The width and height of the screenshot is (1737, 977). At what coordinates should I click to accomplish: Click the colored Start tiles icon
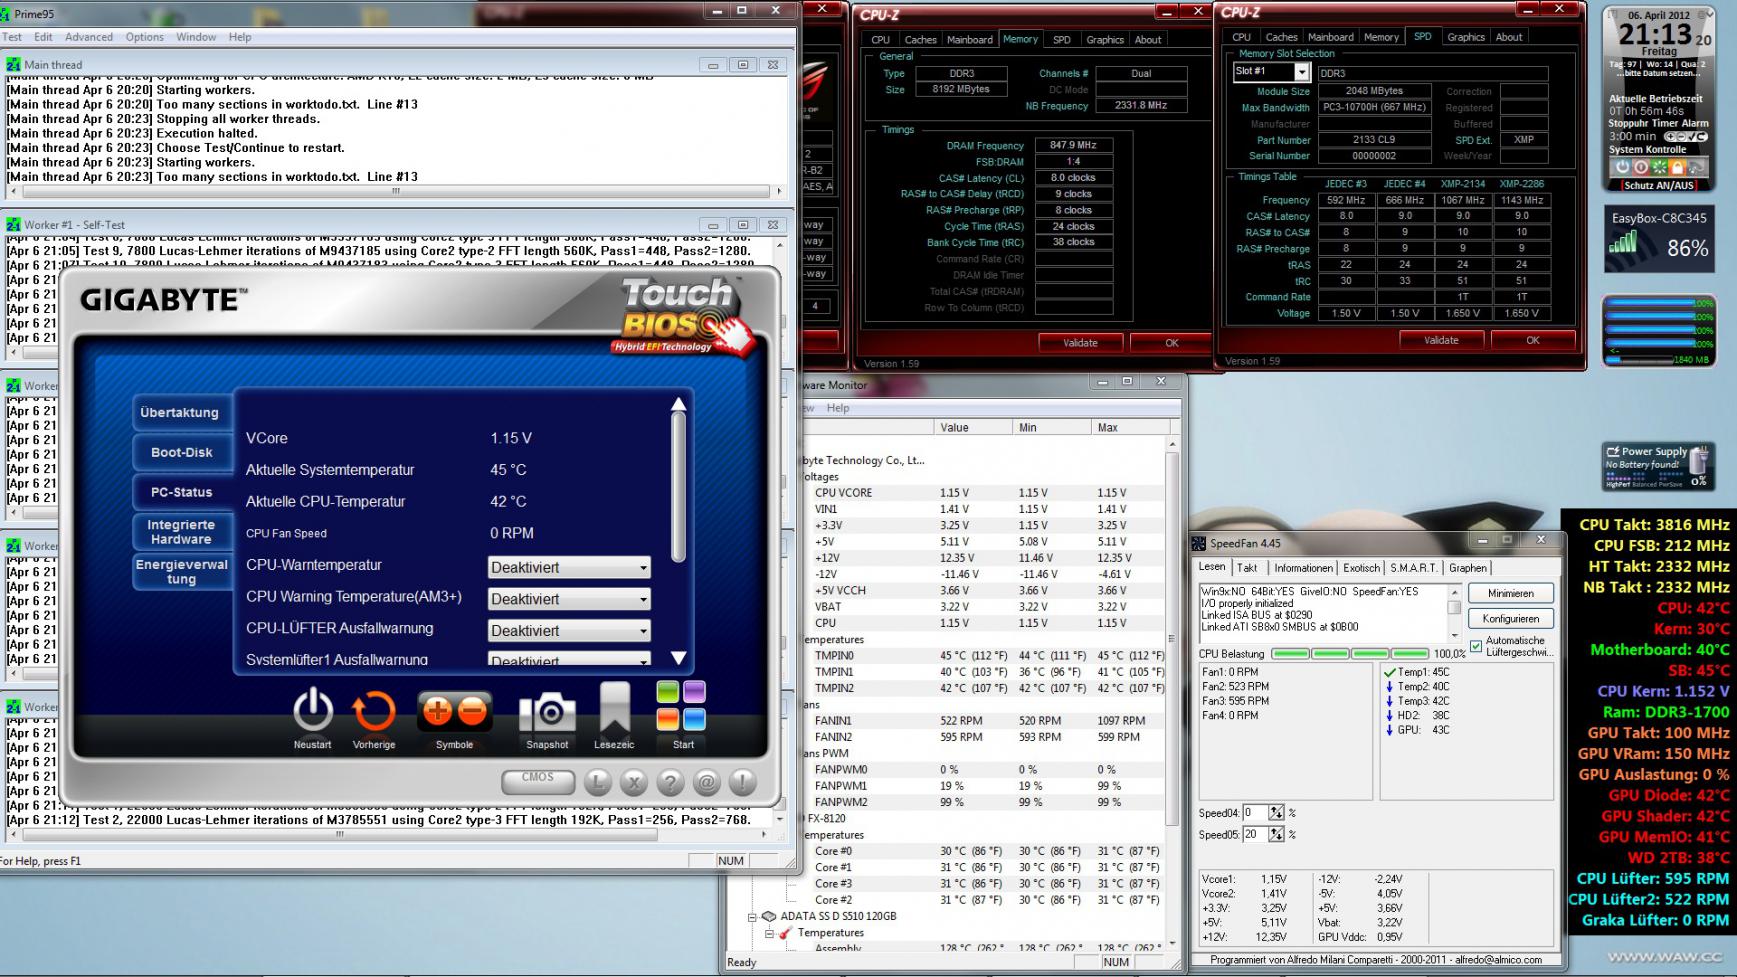click(681, 707)
